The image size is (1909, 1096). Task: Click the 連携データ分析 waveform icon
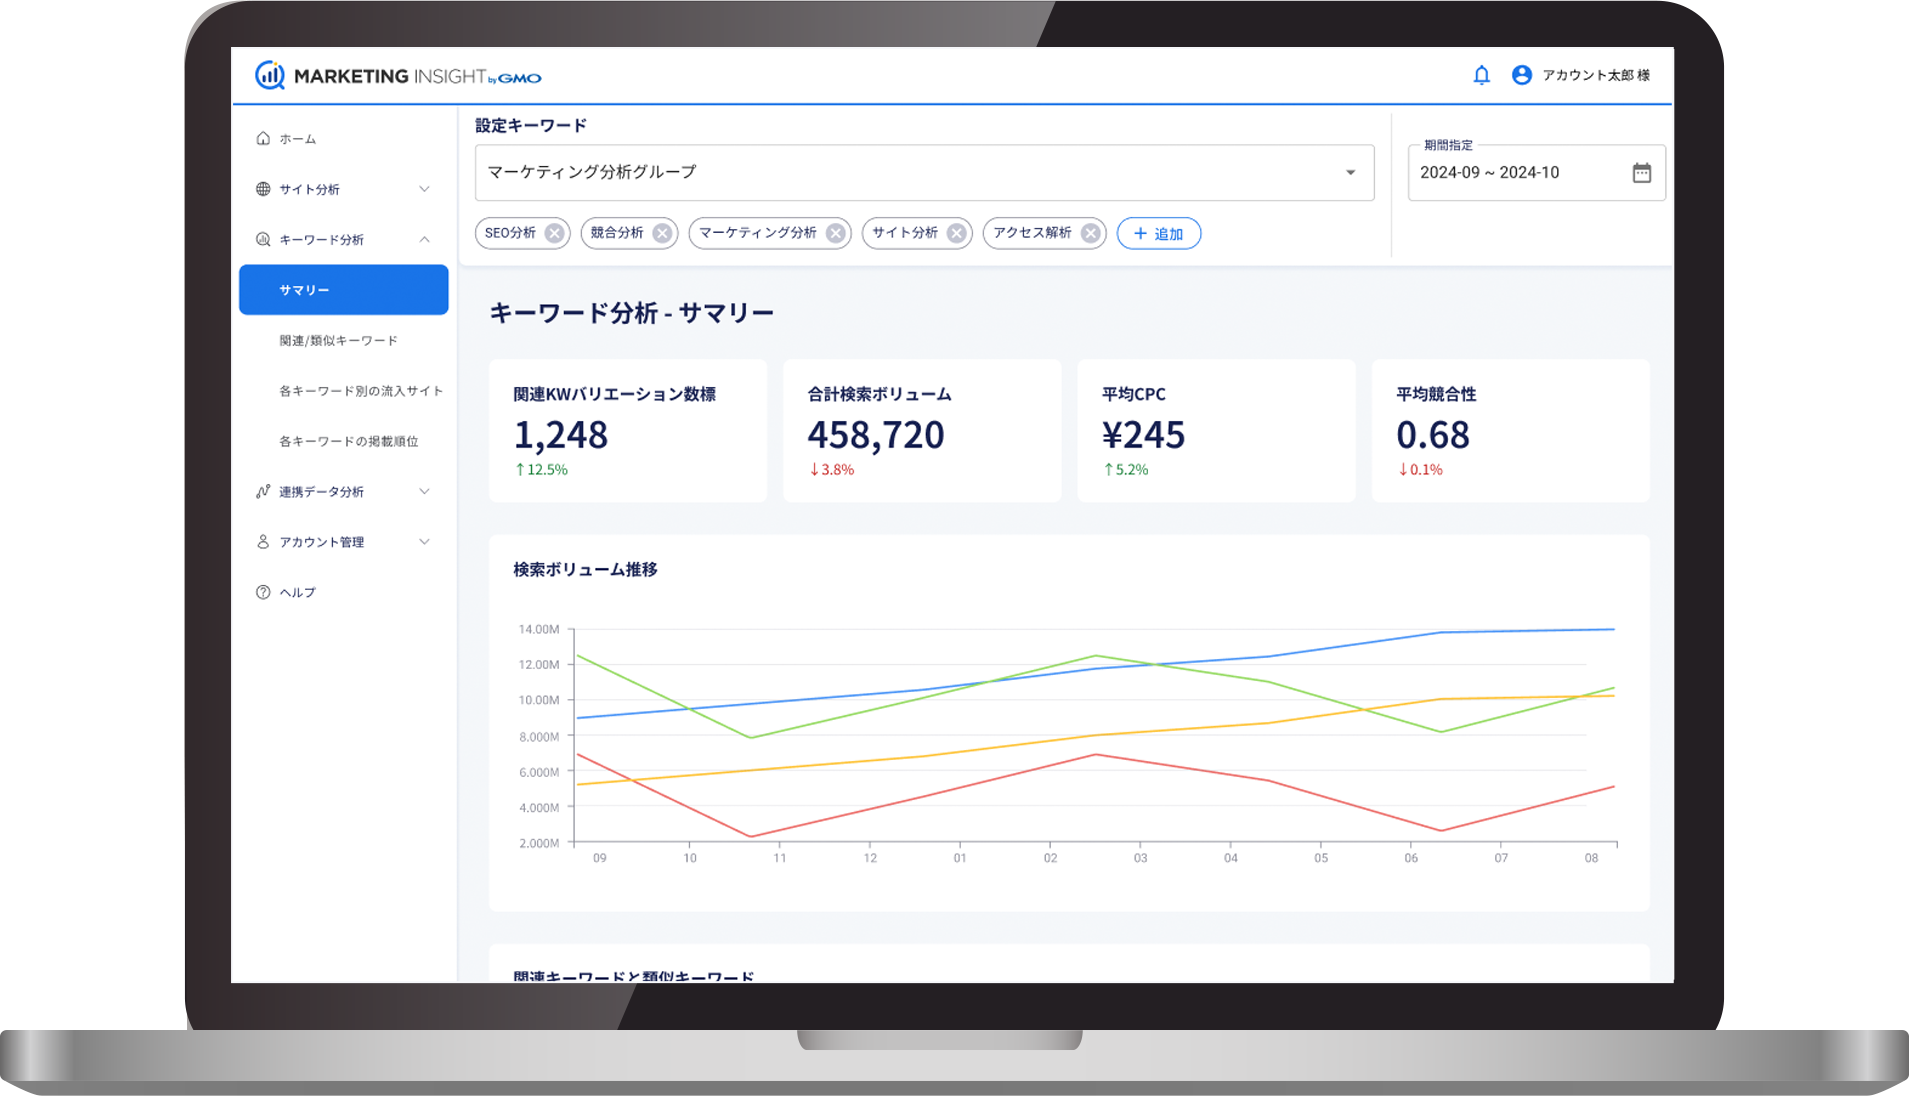pos(263,491)
